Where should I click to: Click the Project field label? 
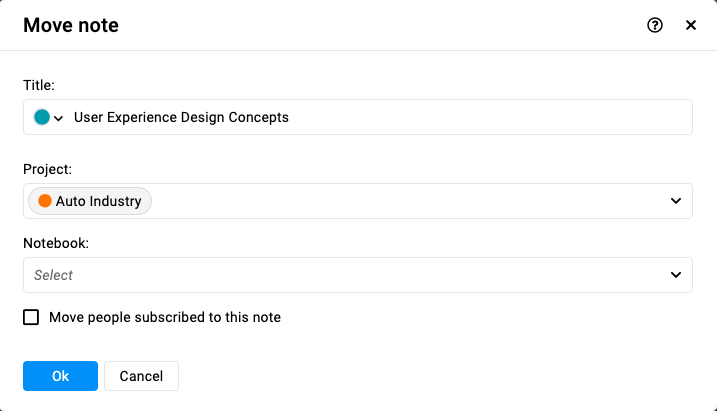(x=48, y=169)
